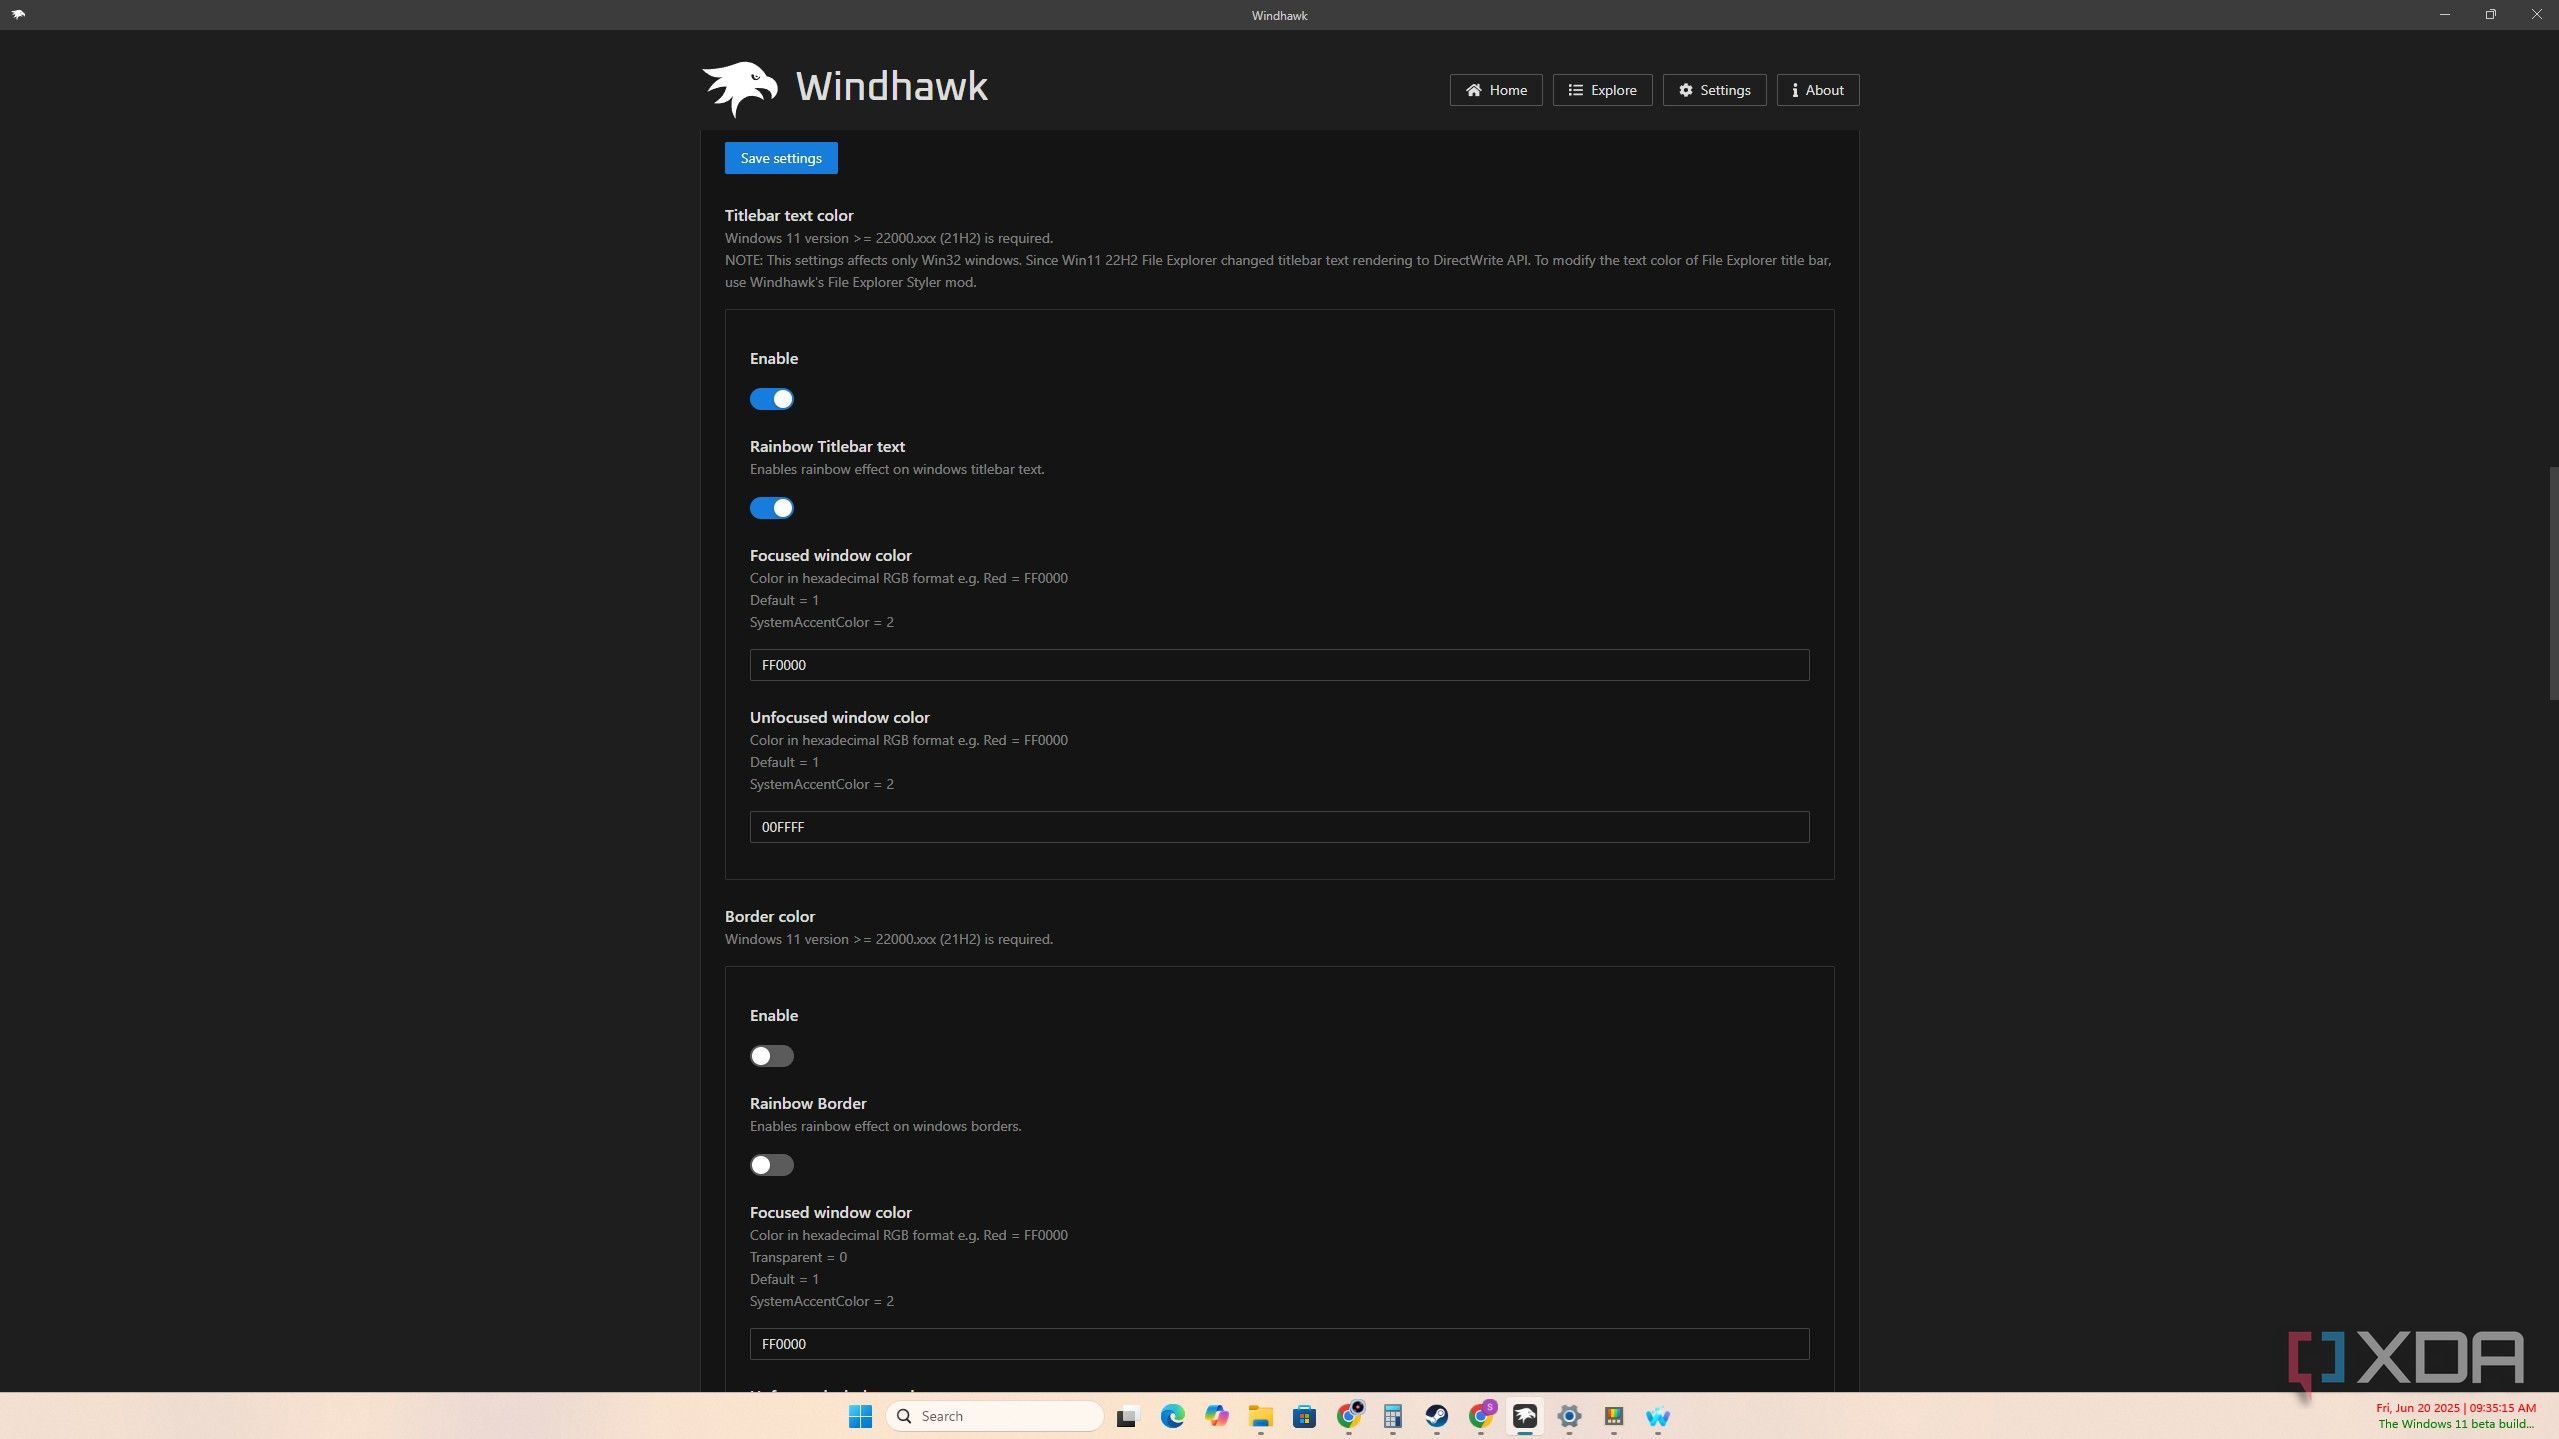
Task: Edit border Focused window color field FF0000
Action: [x=1279, y=1344]
